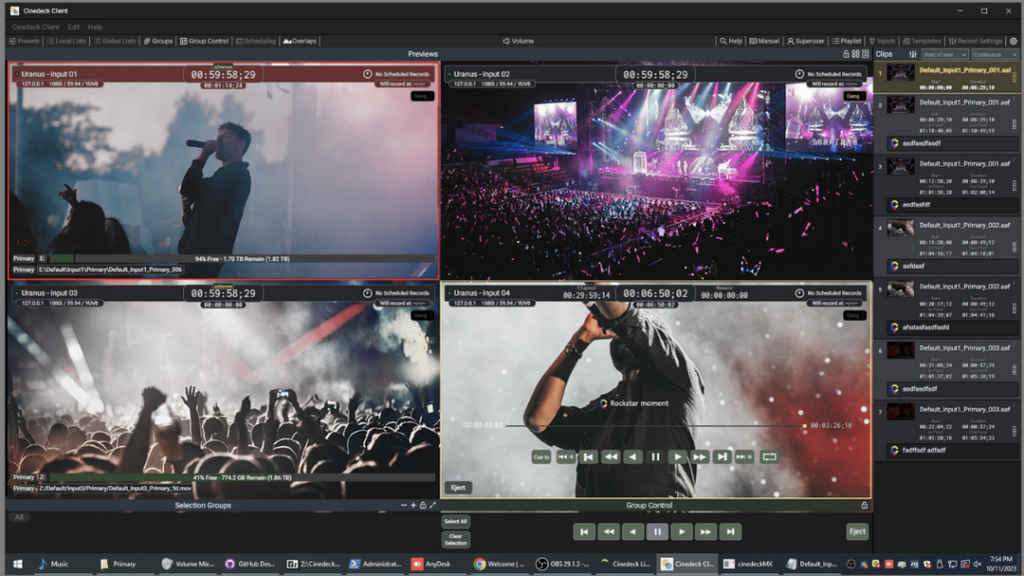This screenshot has width=1024, height=576.
Task: Open the Playlist panel
Action: (x=846, y=41)
